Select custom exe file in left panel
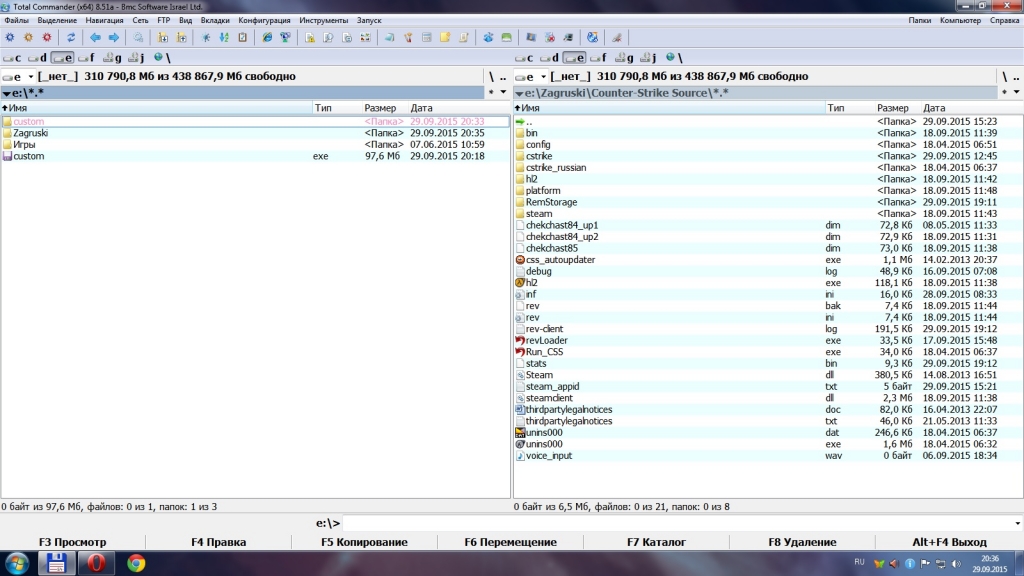Screen dimensions: 1024x576 tap(255, 156)
